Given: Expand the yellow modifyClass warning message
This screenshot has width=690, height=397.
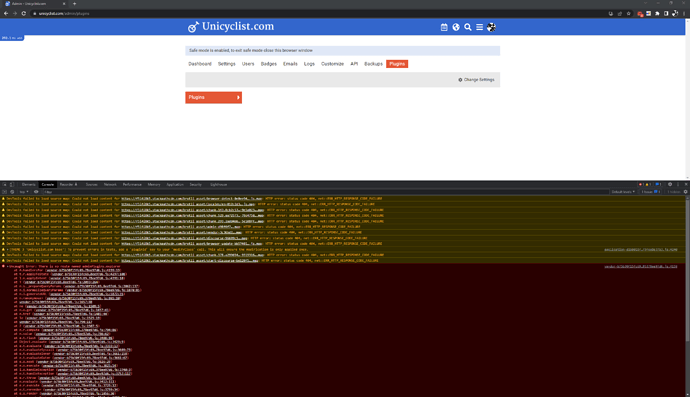Looking at the screenshot, I should pos(7,250).
